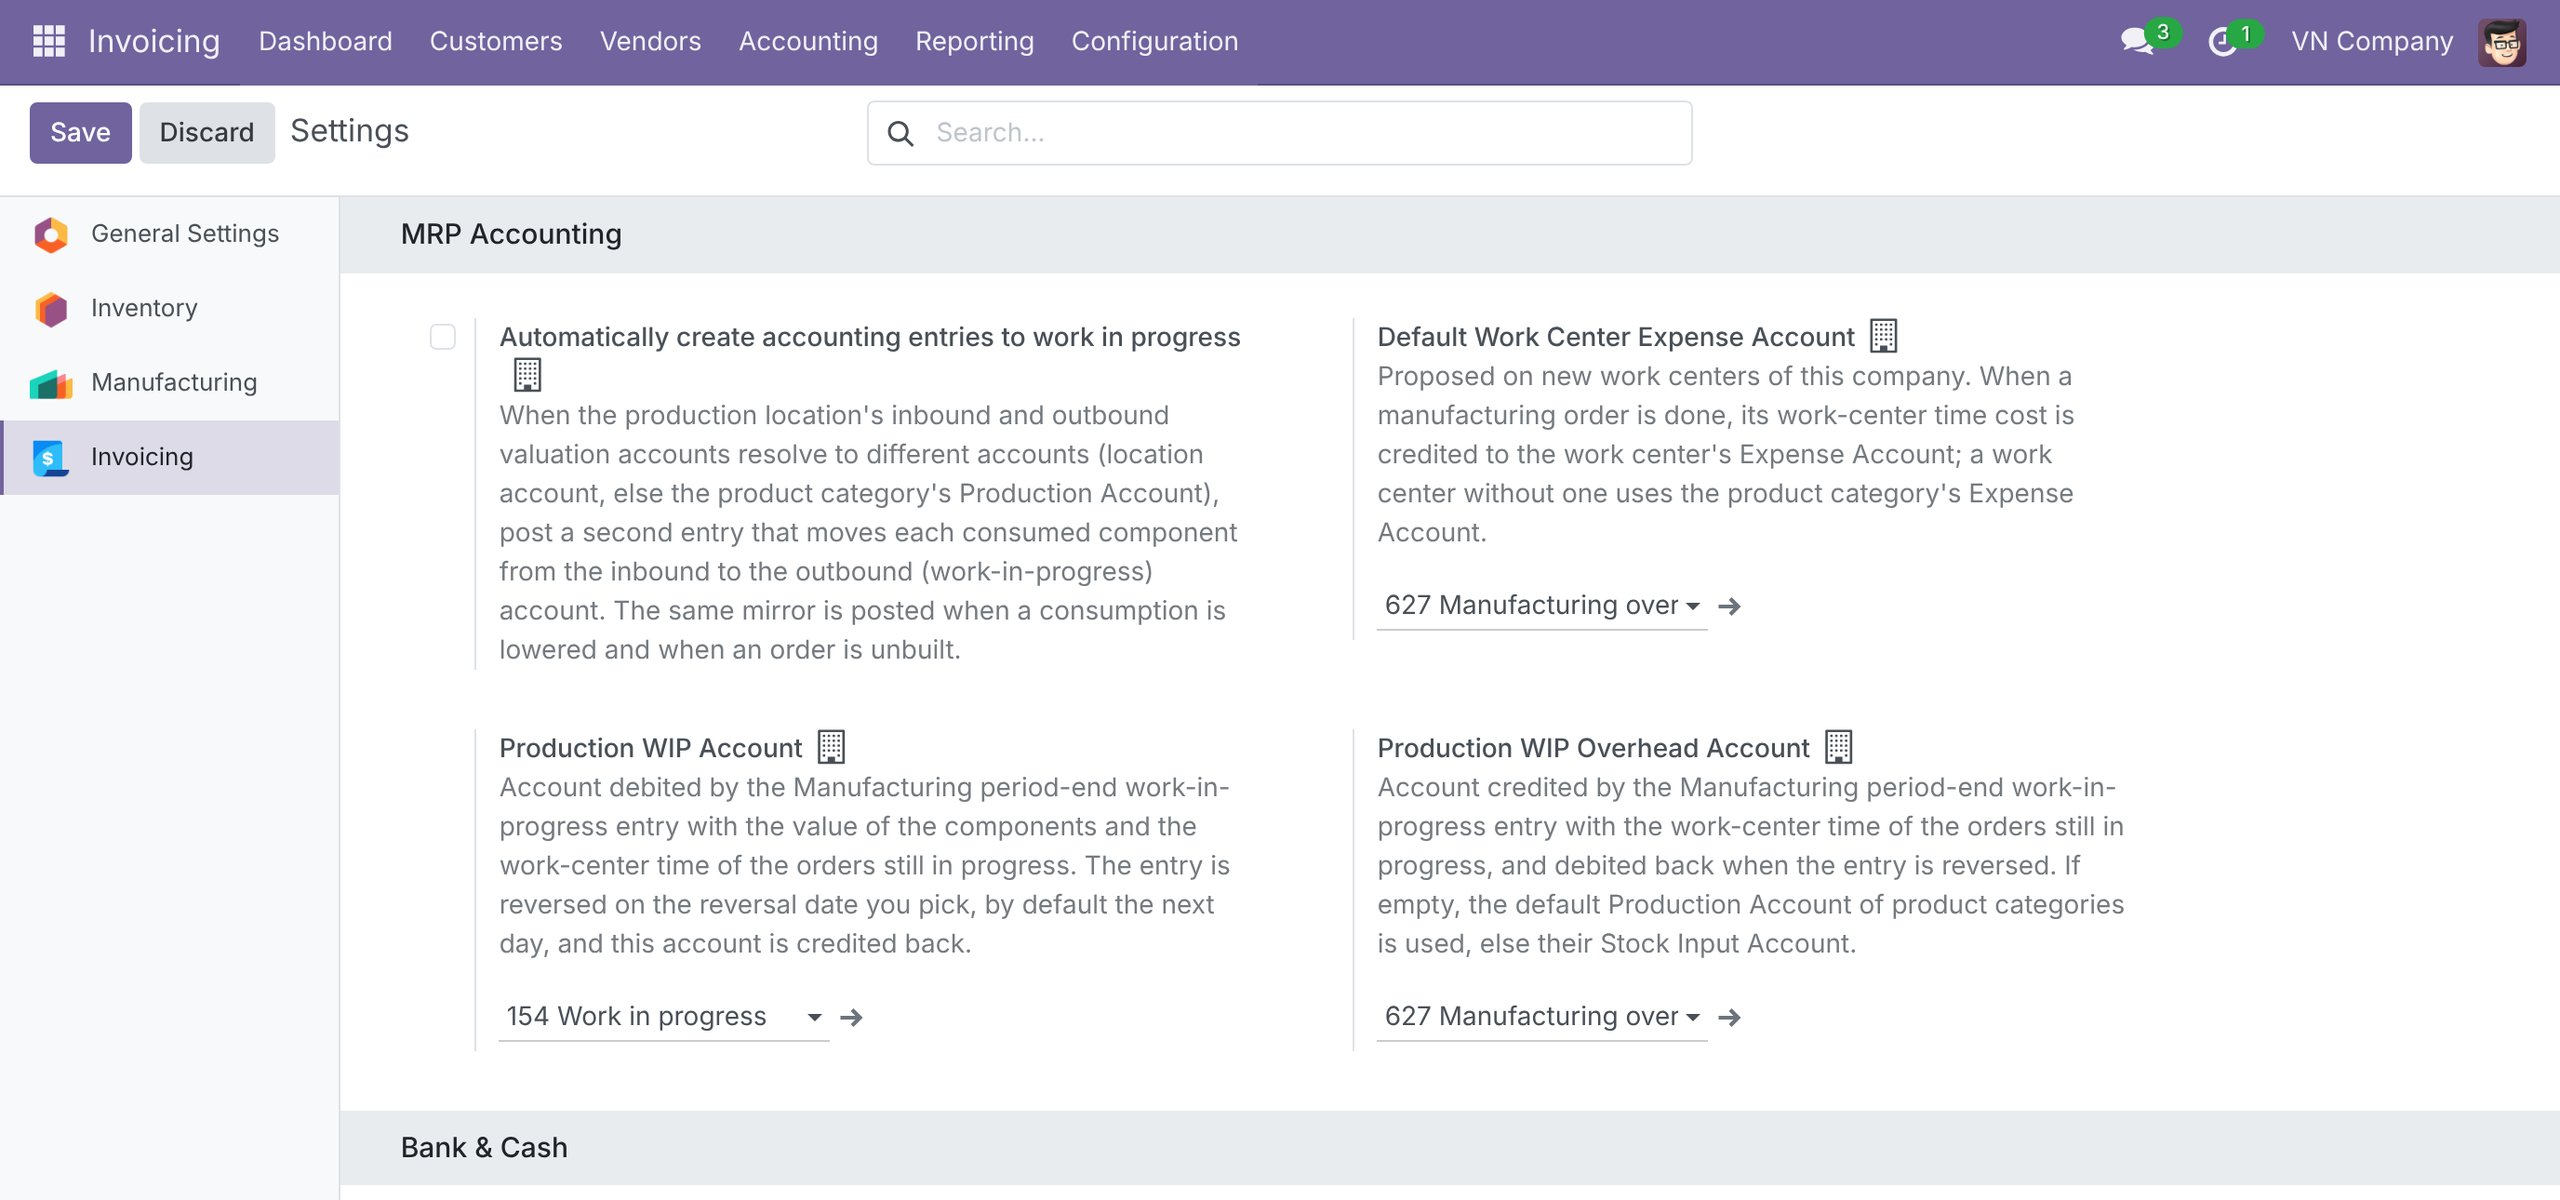Click the MRP Accounting section heading

coord(511,235)
